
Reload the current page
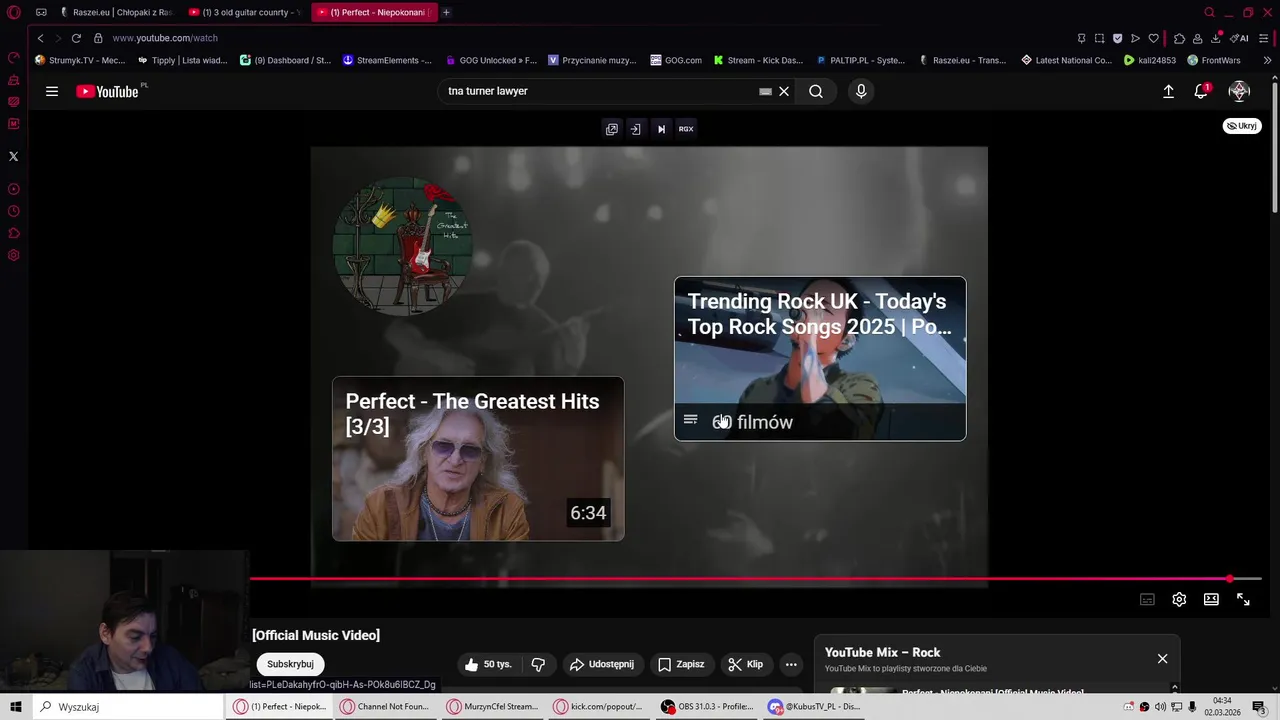click(x=76, y=38)
